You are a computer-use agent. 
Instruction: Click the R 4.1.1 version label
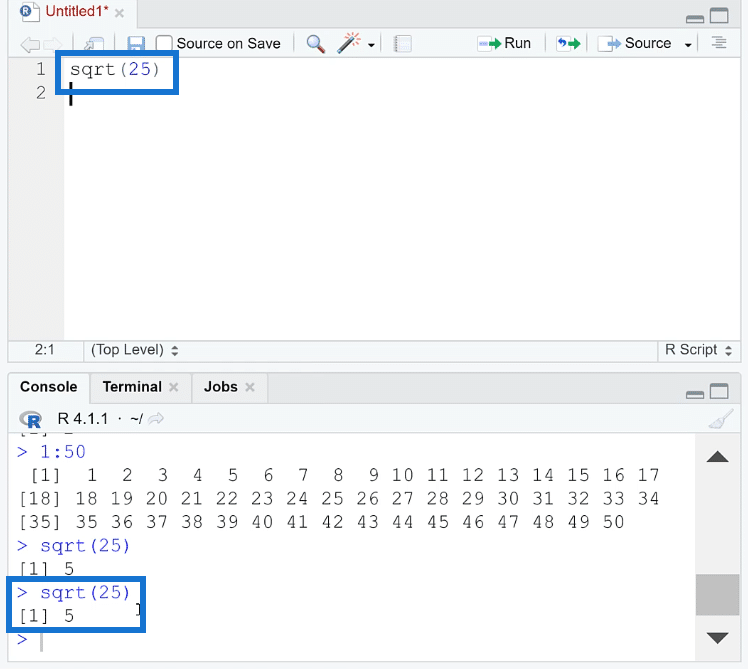pos(83,419)
